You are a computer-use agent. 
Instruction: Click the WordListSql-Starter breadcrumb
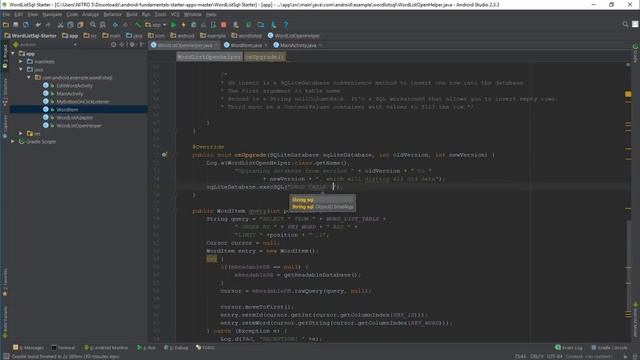click(x=30, y=36)
